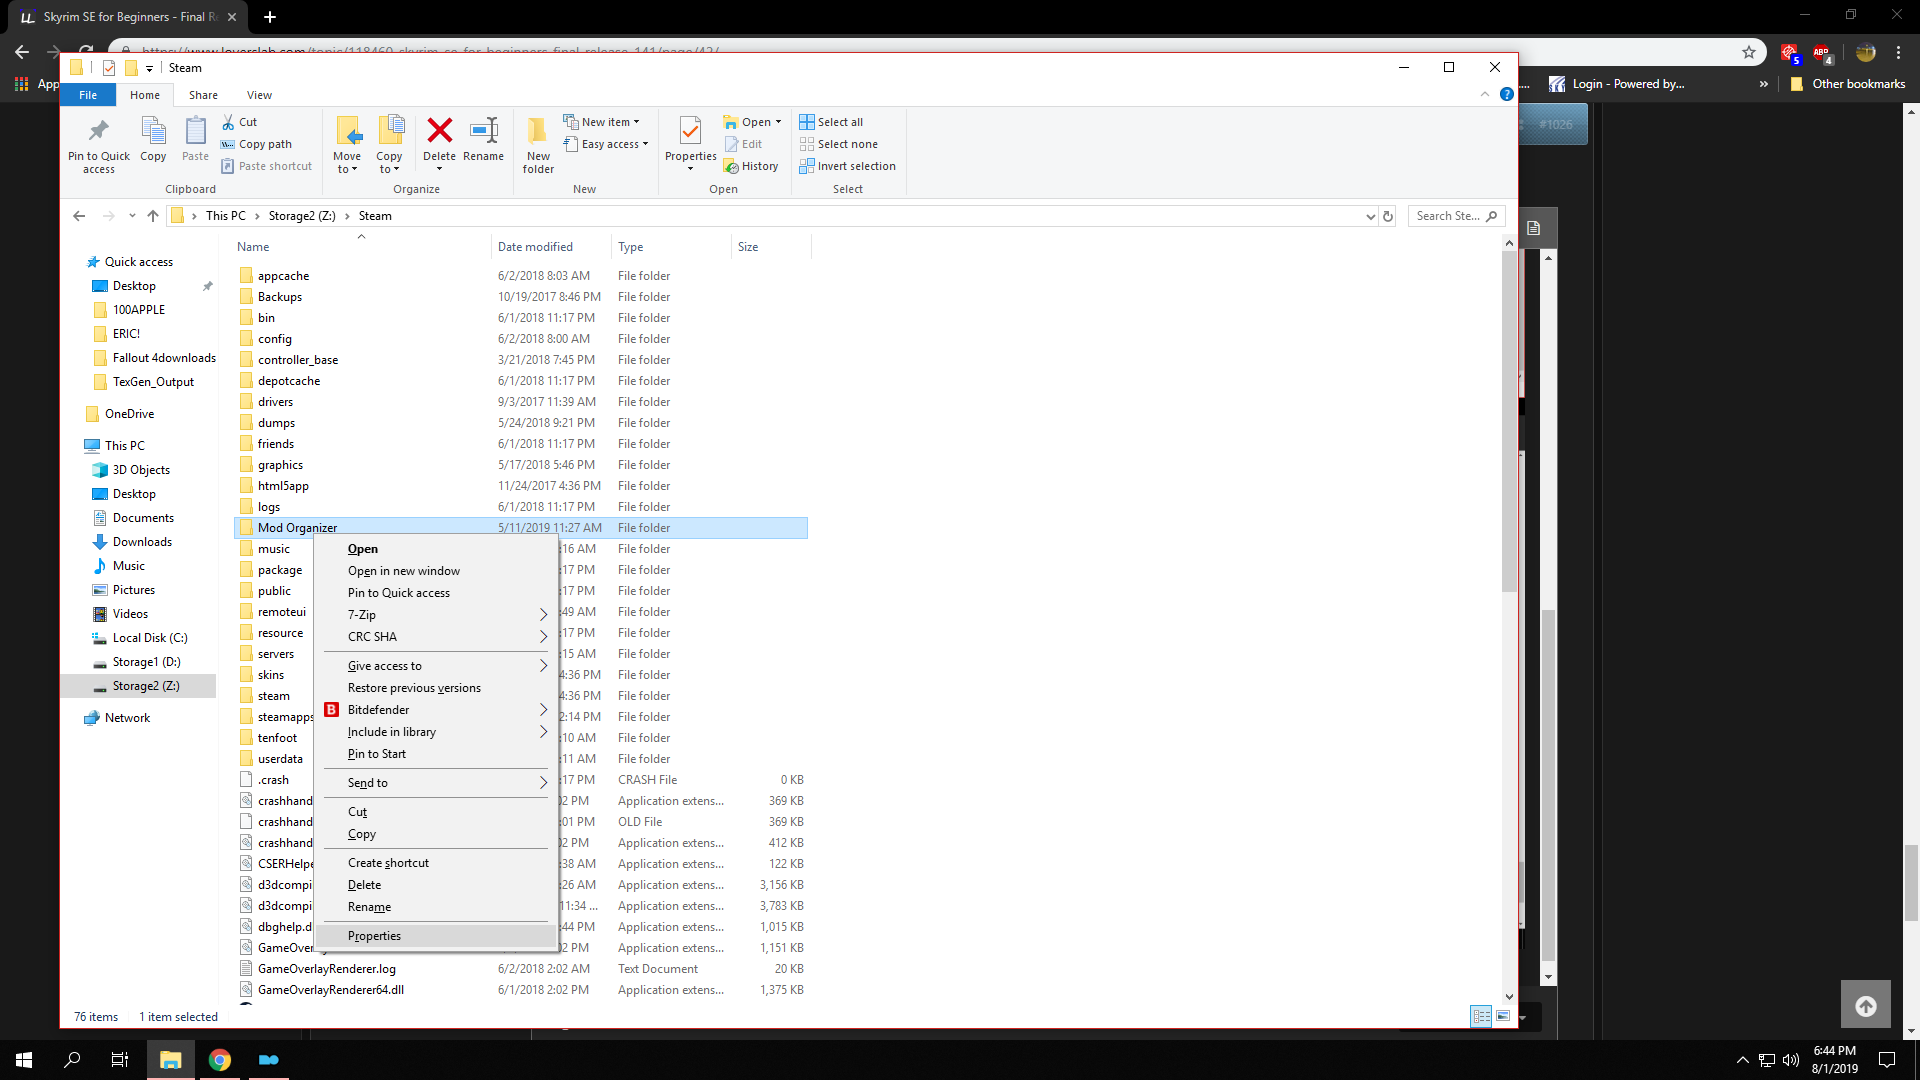Click the Refresh button beside address bar
Viewport: 1920px width, 1080px height.
[x=1388, y=216]
